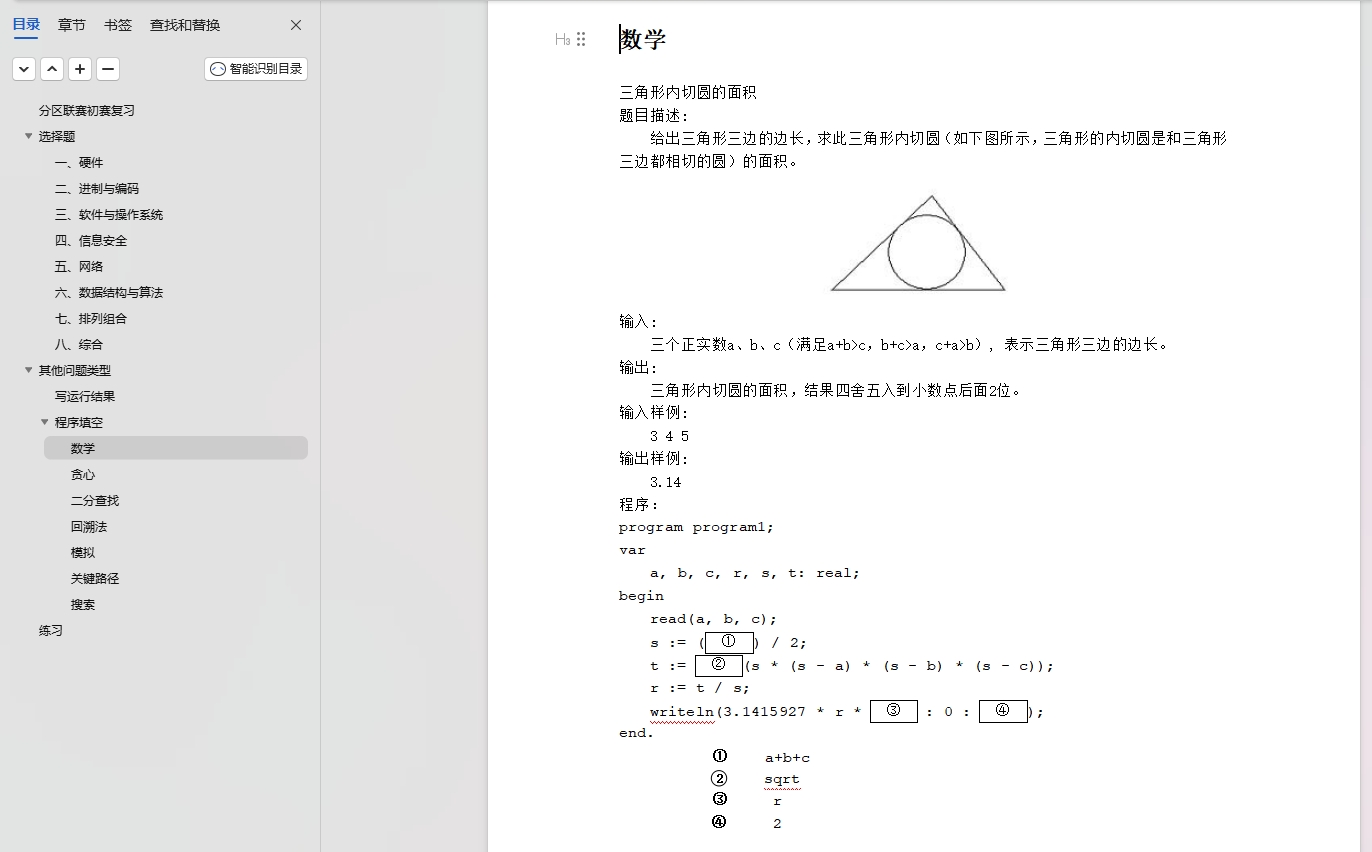This screenshot has width=1372, height=852.
Task: Jump to 一、硬件 heading
Action: tap(79, 163)
